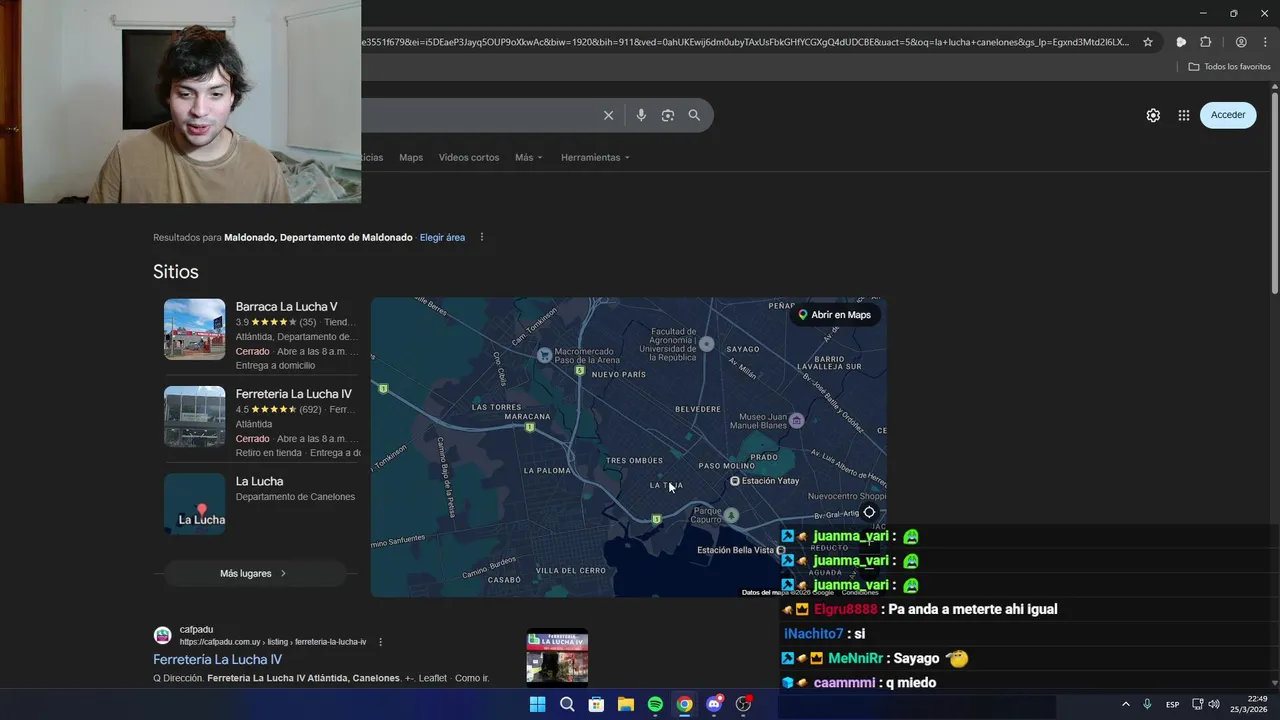Click the Museo Juan Manuel Blanes map marker
1280x720 pixels.
click(x=796, y=421)
